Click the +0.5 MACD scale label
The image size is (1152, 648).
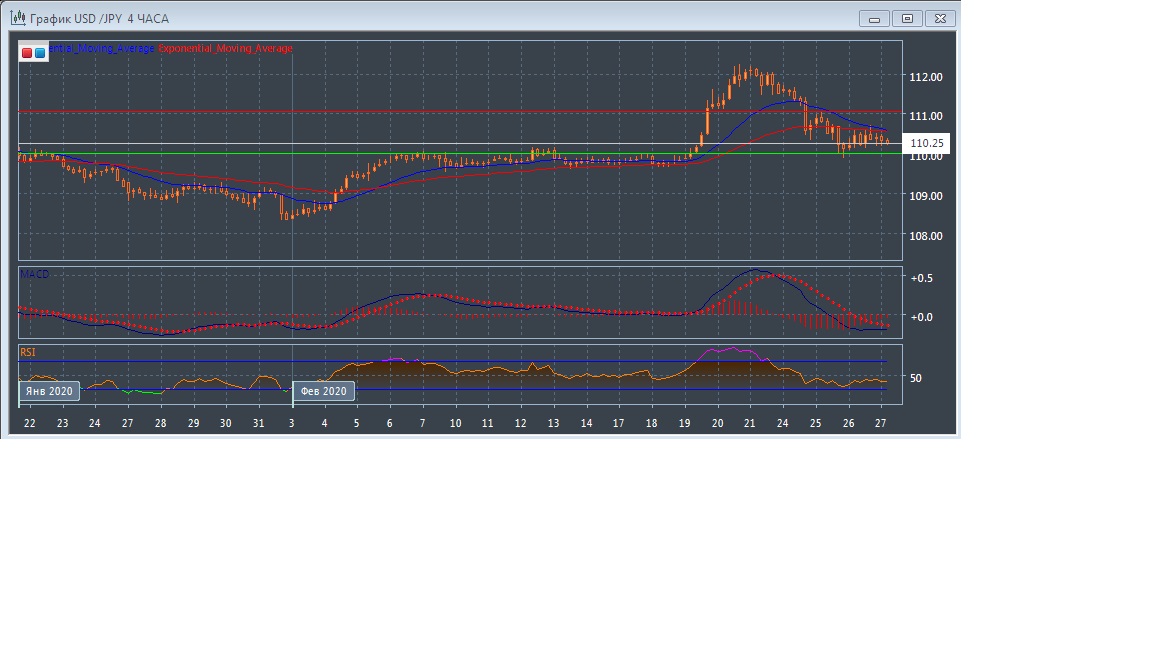pyautogui.click(x=921, y=278)
